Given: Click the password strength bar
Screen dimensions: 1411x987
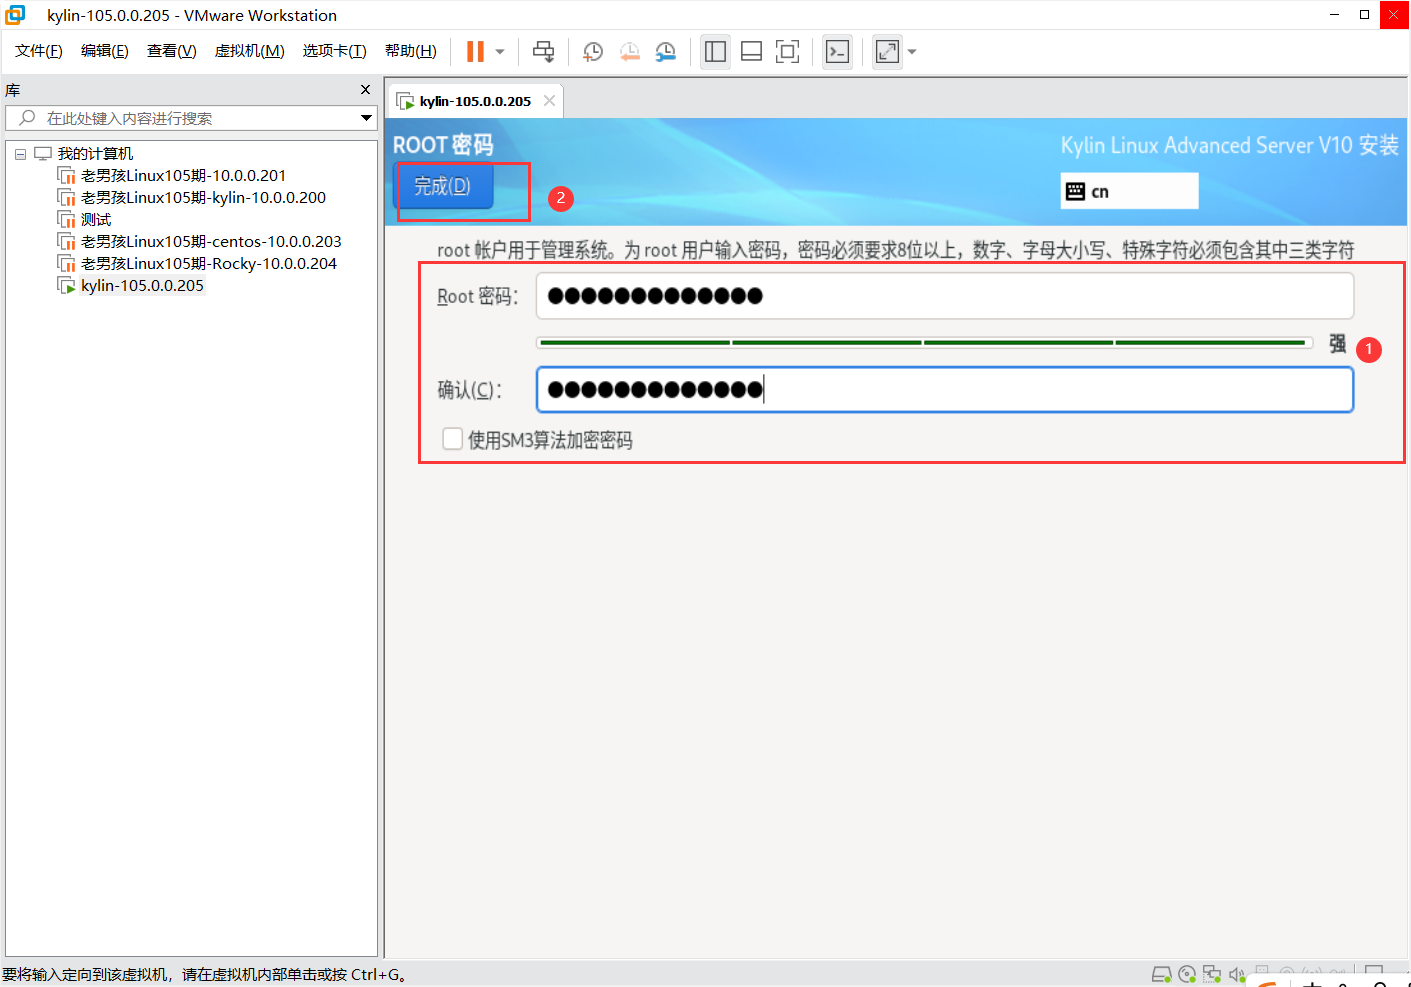Looking at the screenshot, I should click(924, 343).
